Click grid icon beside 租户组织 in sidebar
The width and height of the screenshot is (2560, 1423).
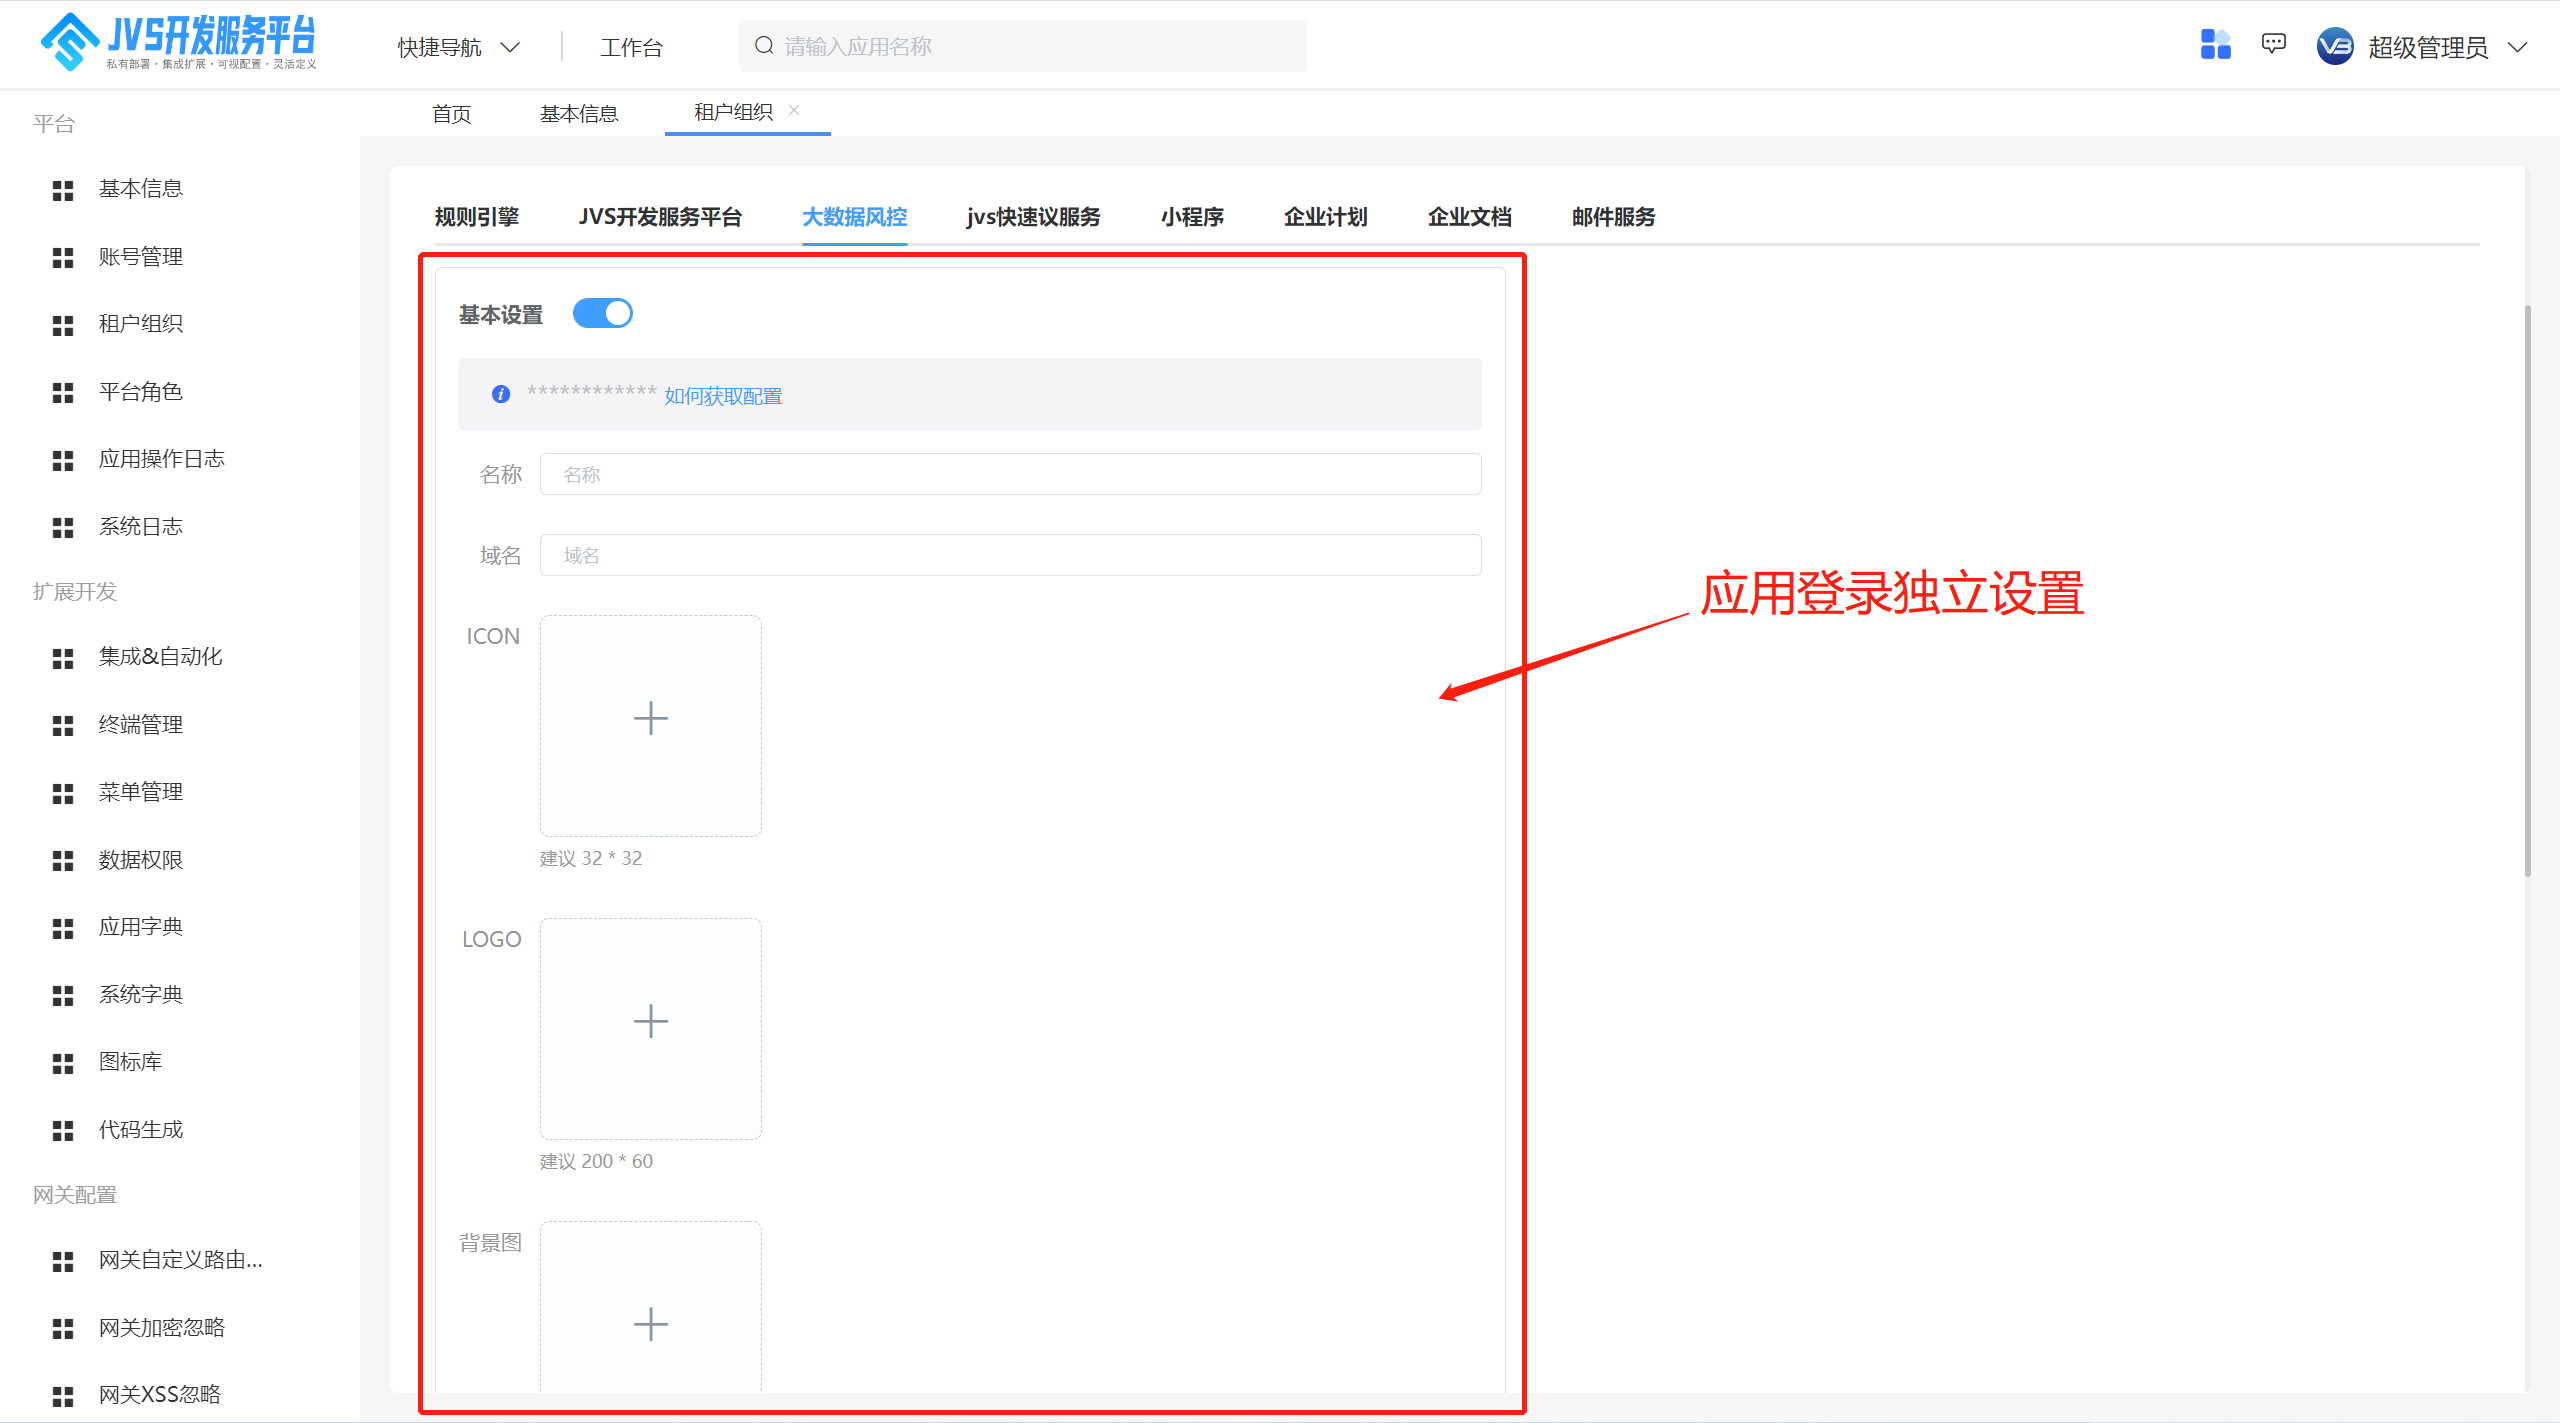coord(63,325)
